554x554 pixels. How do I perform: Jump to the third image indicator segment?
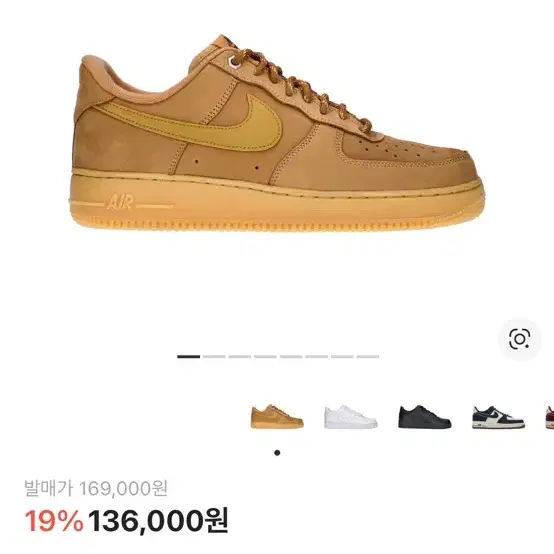240,356
